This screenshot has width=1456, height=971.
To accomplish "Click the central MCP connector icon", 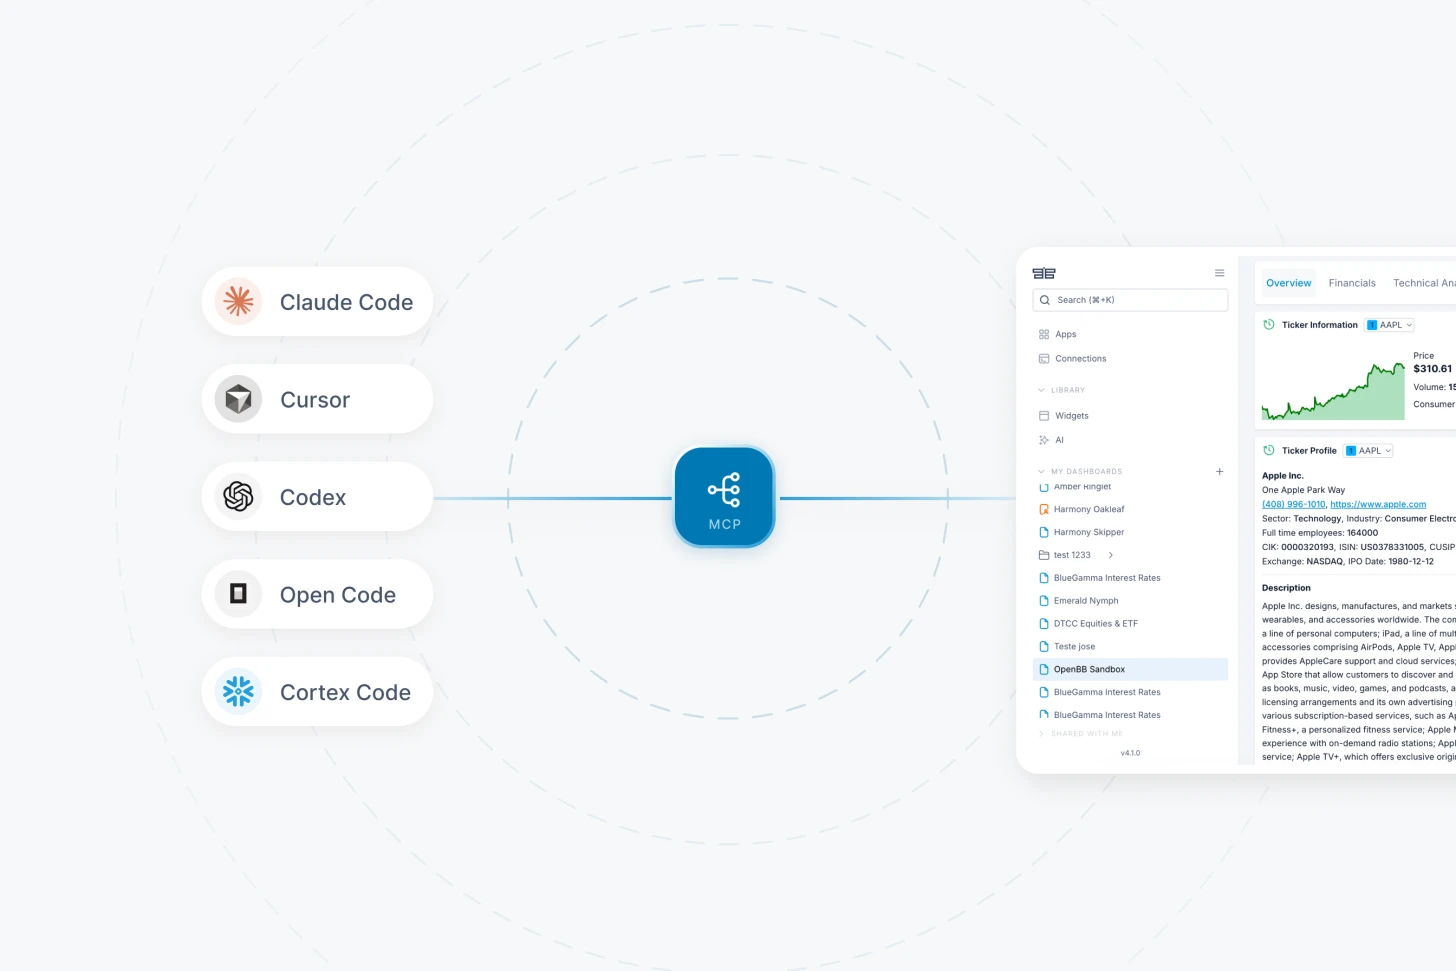I will (724, 497).
